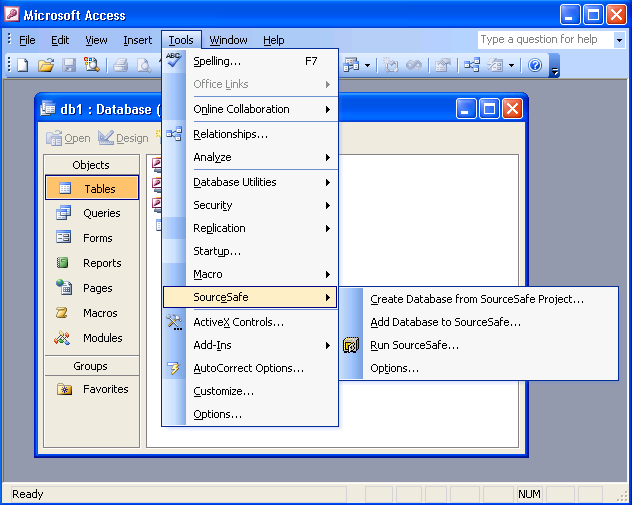Choose Add Database to SourceSafe...

click(479, 322)
